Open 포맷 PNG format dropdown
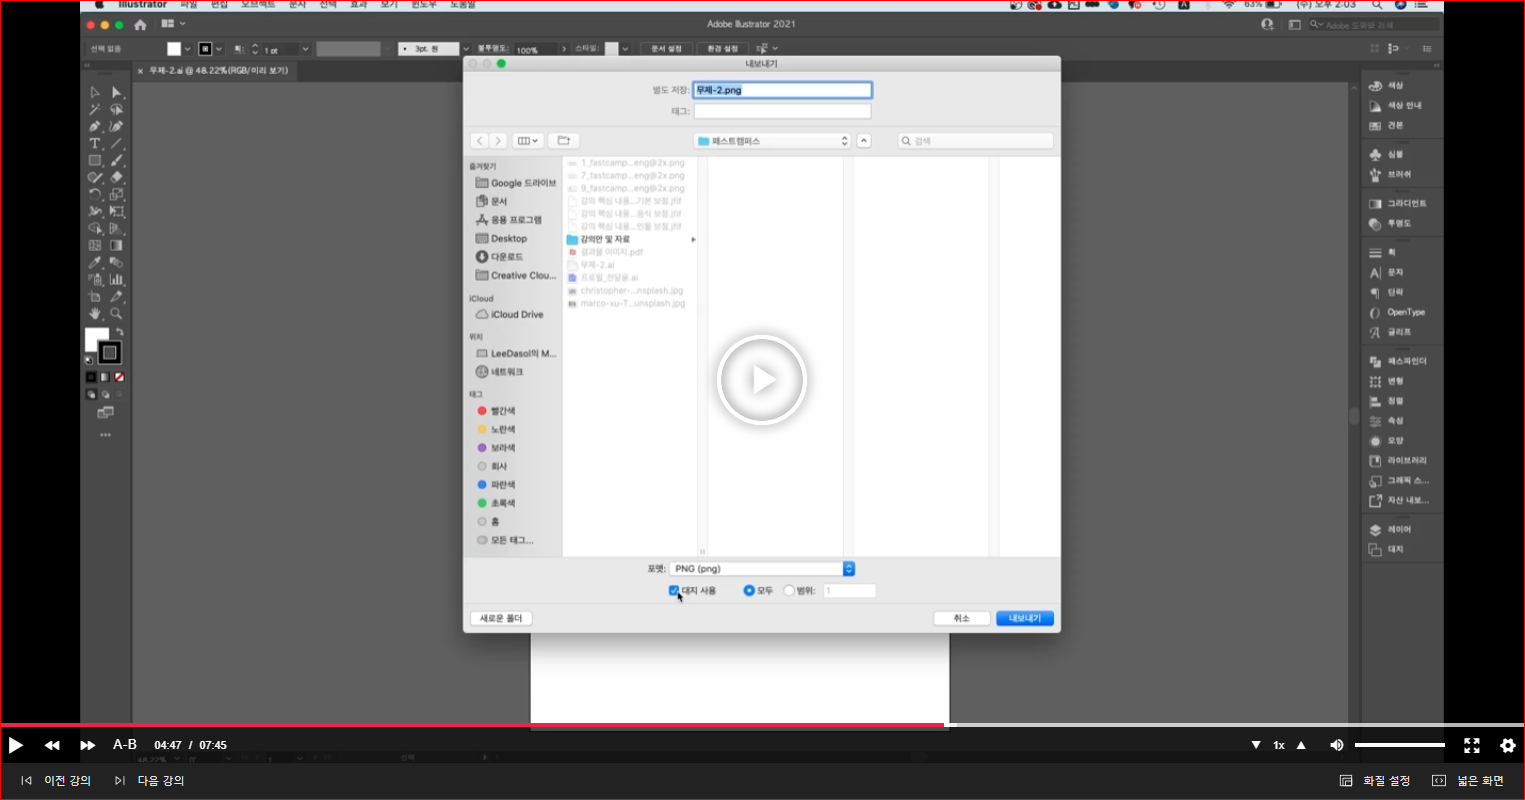This screenshot has width=1525, height=800. point(762,569)
